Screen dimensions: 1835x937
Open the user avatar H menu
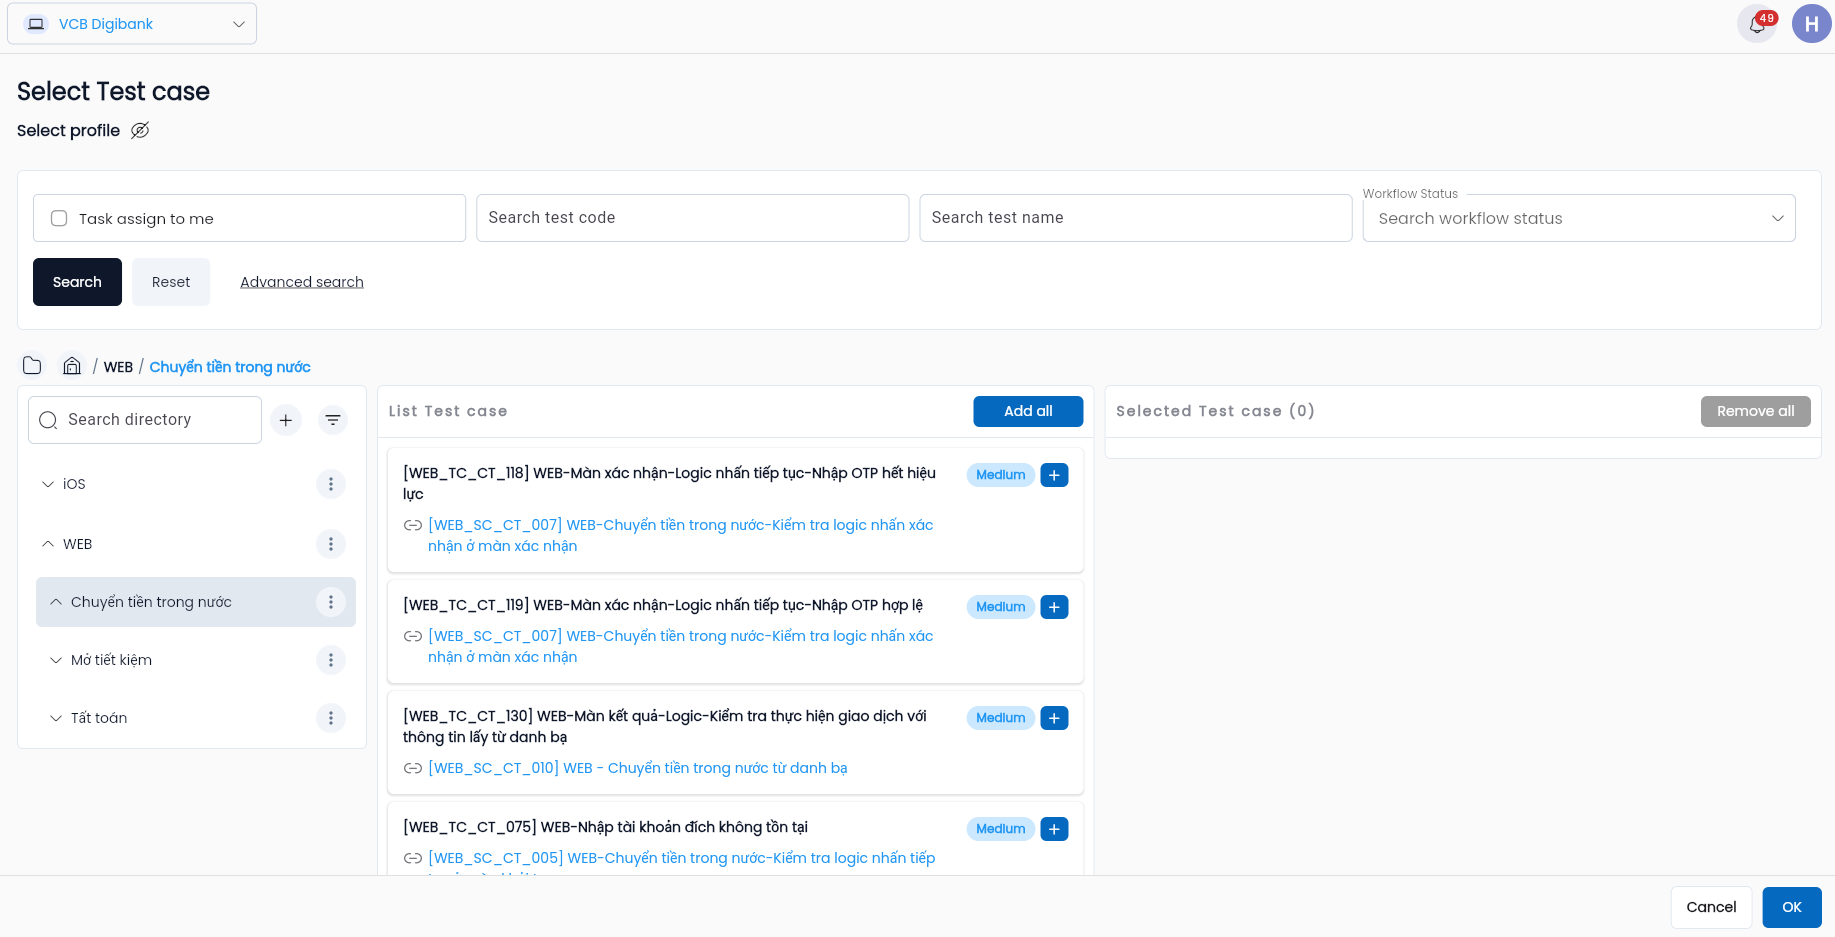1811,24
